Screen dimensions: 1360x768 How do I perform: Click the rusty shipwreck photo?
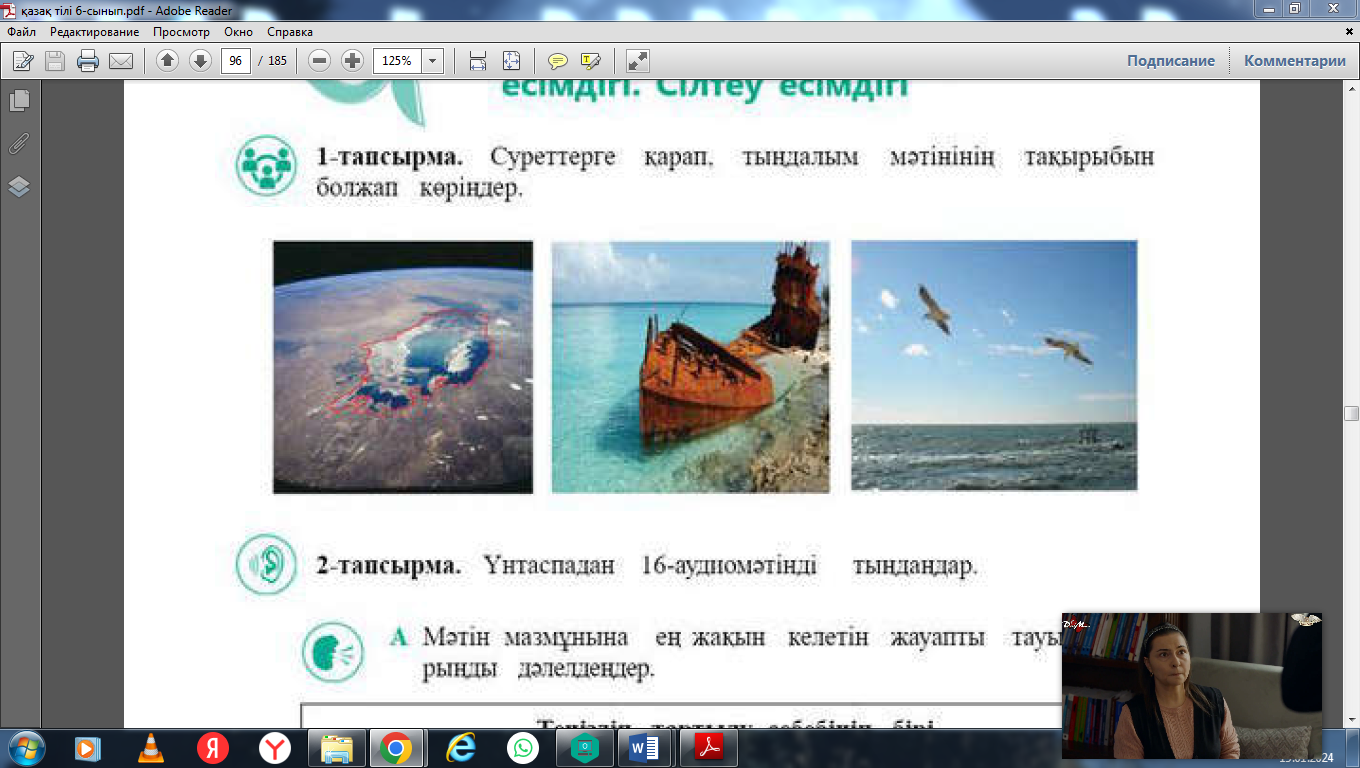[690, 366]
